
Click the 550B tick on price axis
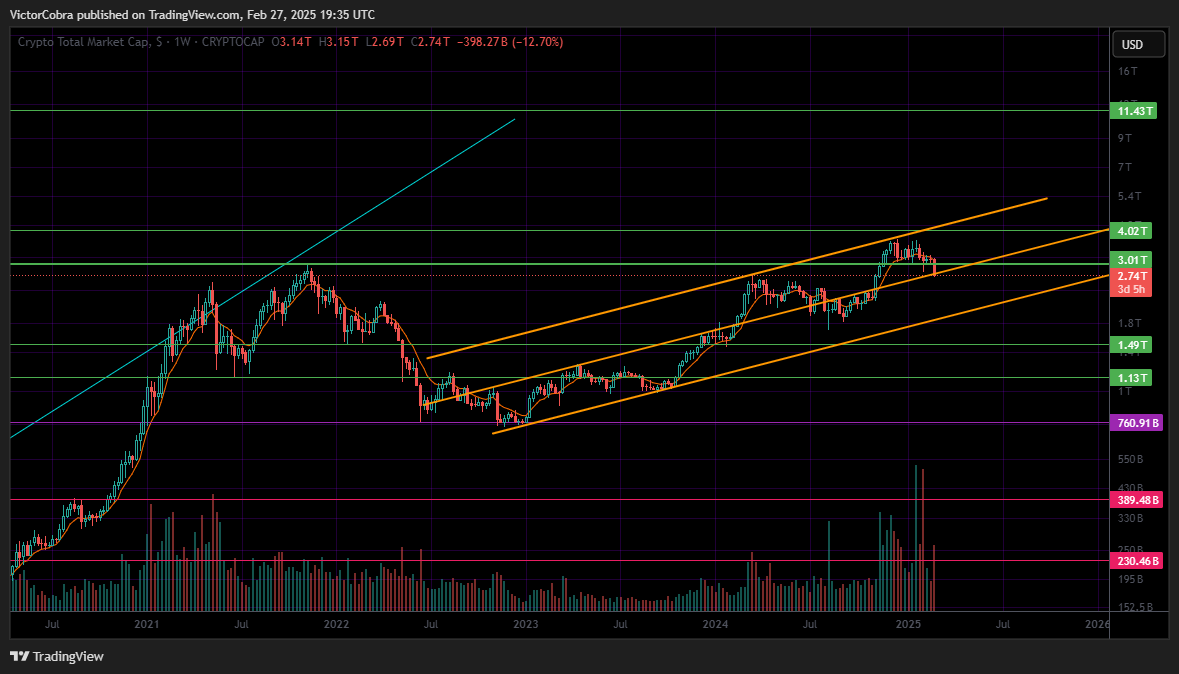1130,459
